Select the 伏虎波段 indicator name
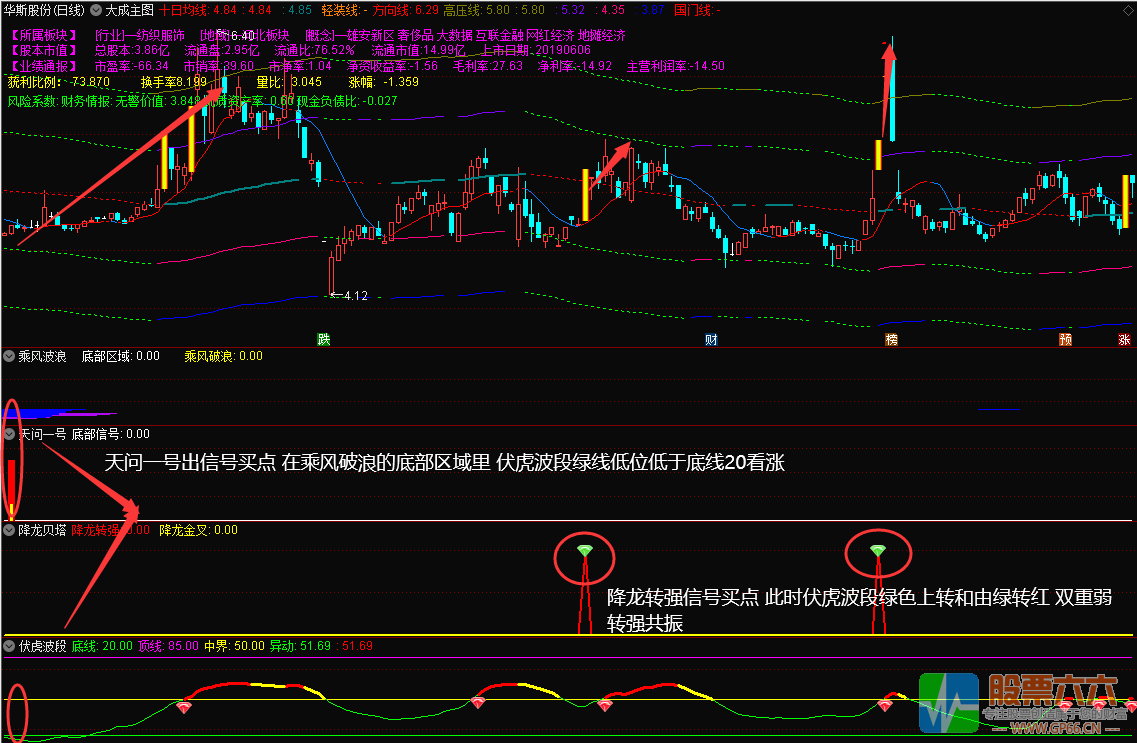 (x=42, y=646)
